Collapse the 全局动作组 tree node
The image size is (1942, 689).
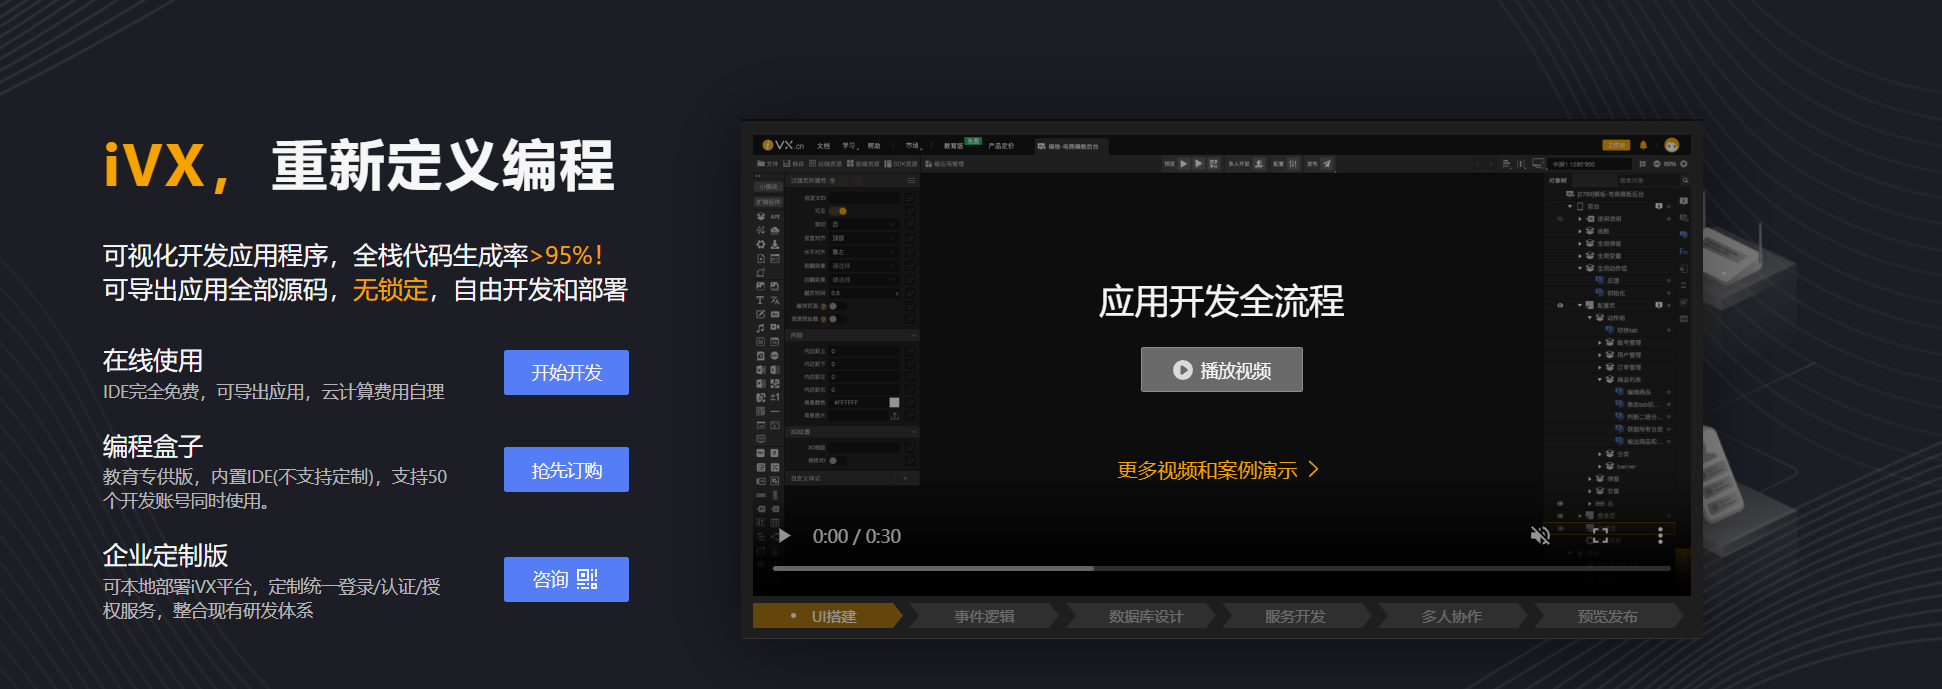pyautogui.click(x=1580, y=268)
